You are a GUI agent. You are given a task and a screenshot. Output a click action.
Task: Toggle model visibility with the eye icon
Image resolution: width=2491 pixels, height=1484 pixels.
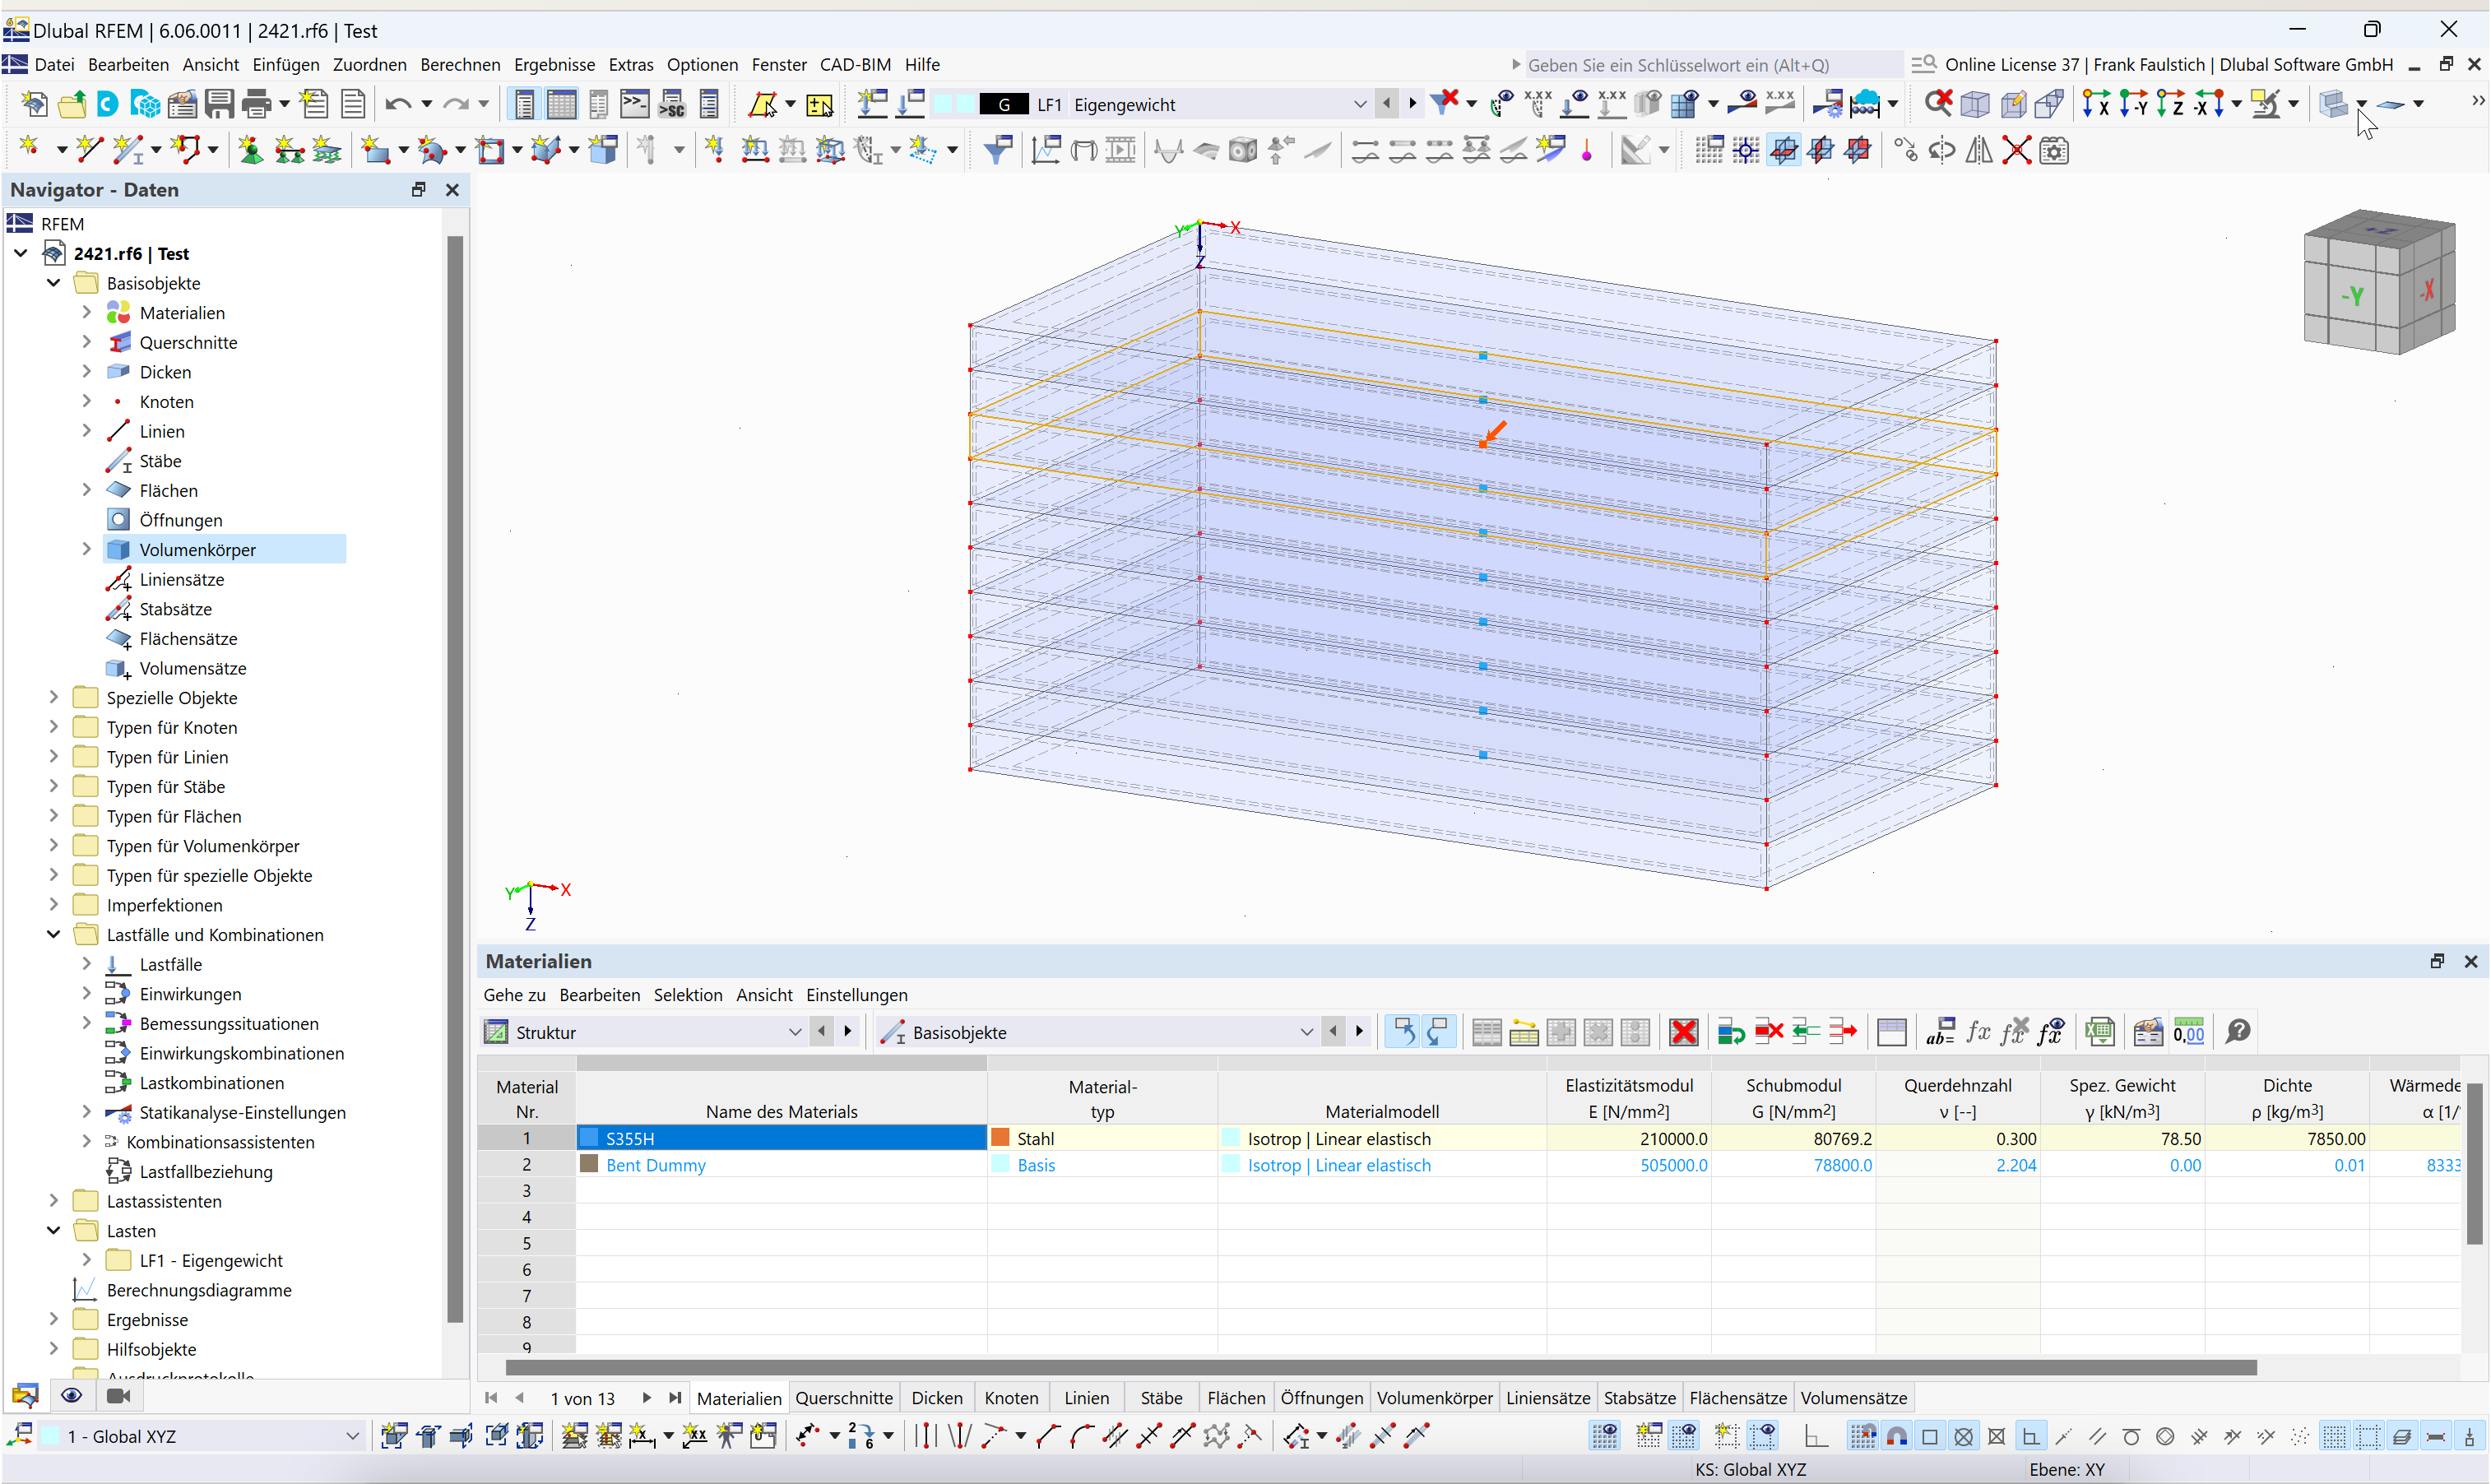71,1395
